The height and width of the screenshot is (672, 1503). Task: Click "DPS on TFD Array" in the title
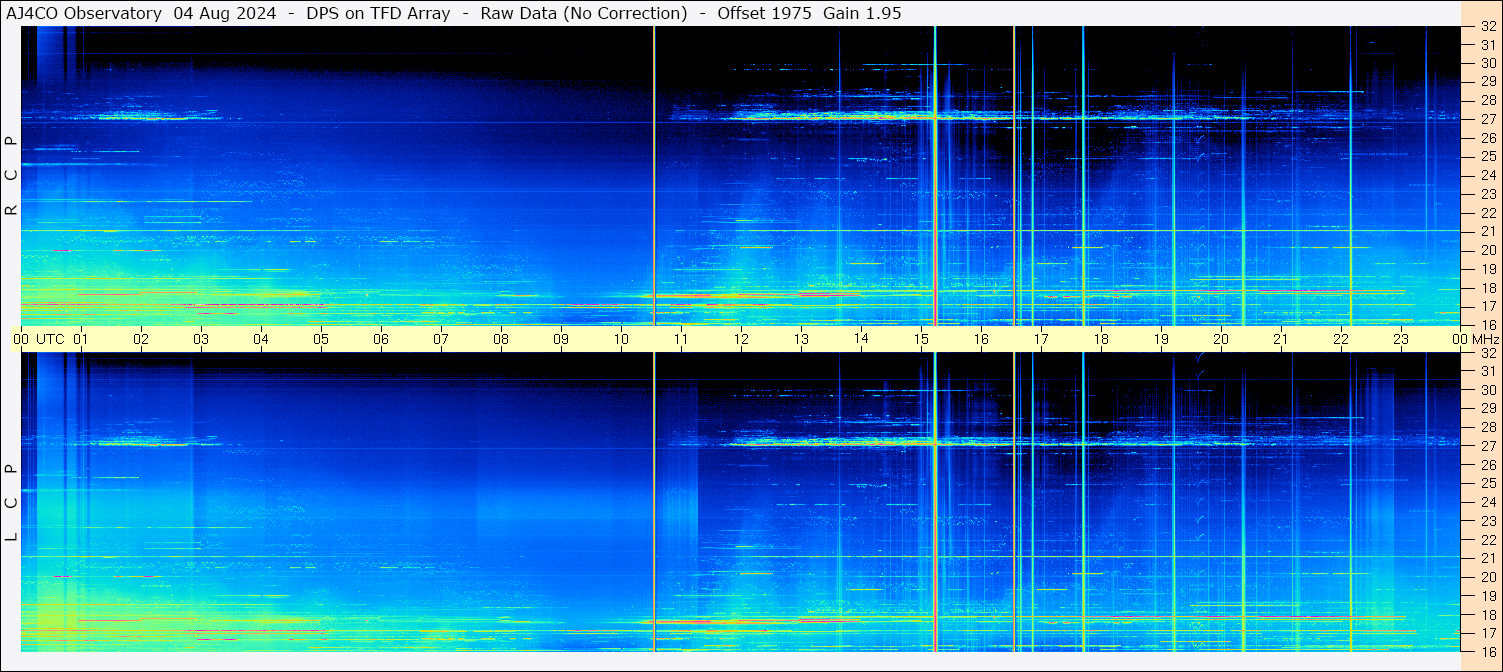tap(377, 13)
